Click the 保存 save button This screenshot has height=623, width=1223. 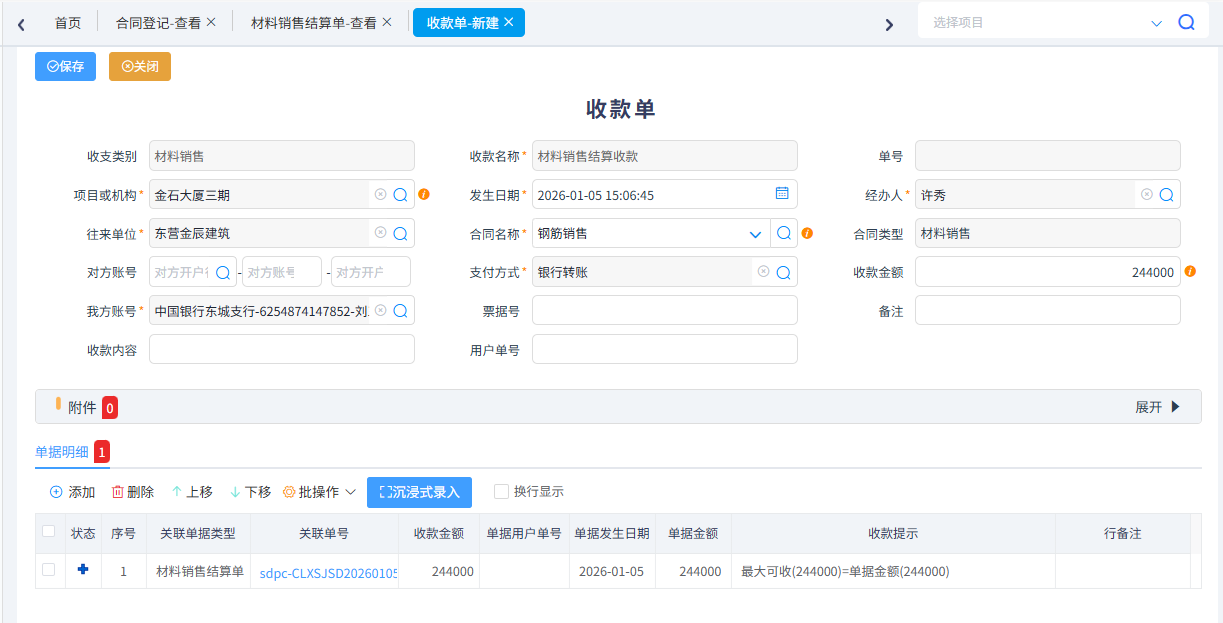coord(65,66)
